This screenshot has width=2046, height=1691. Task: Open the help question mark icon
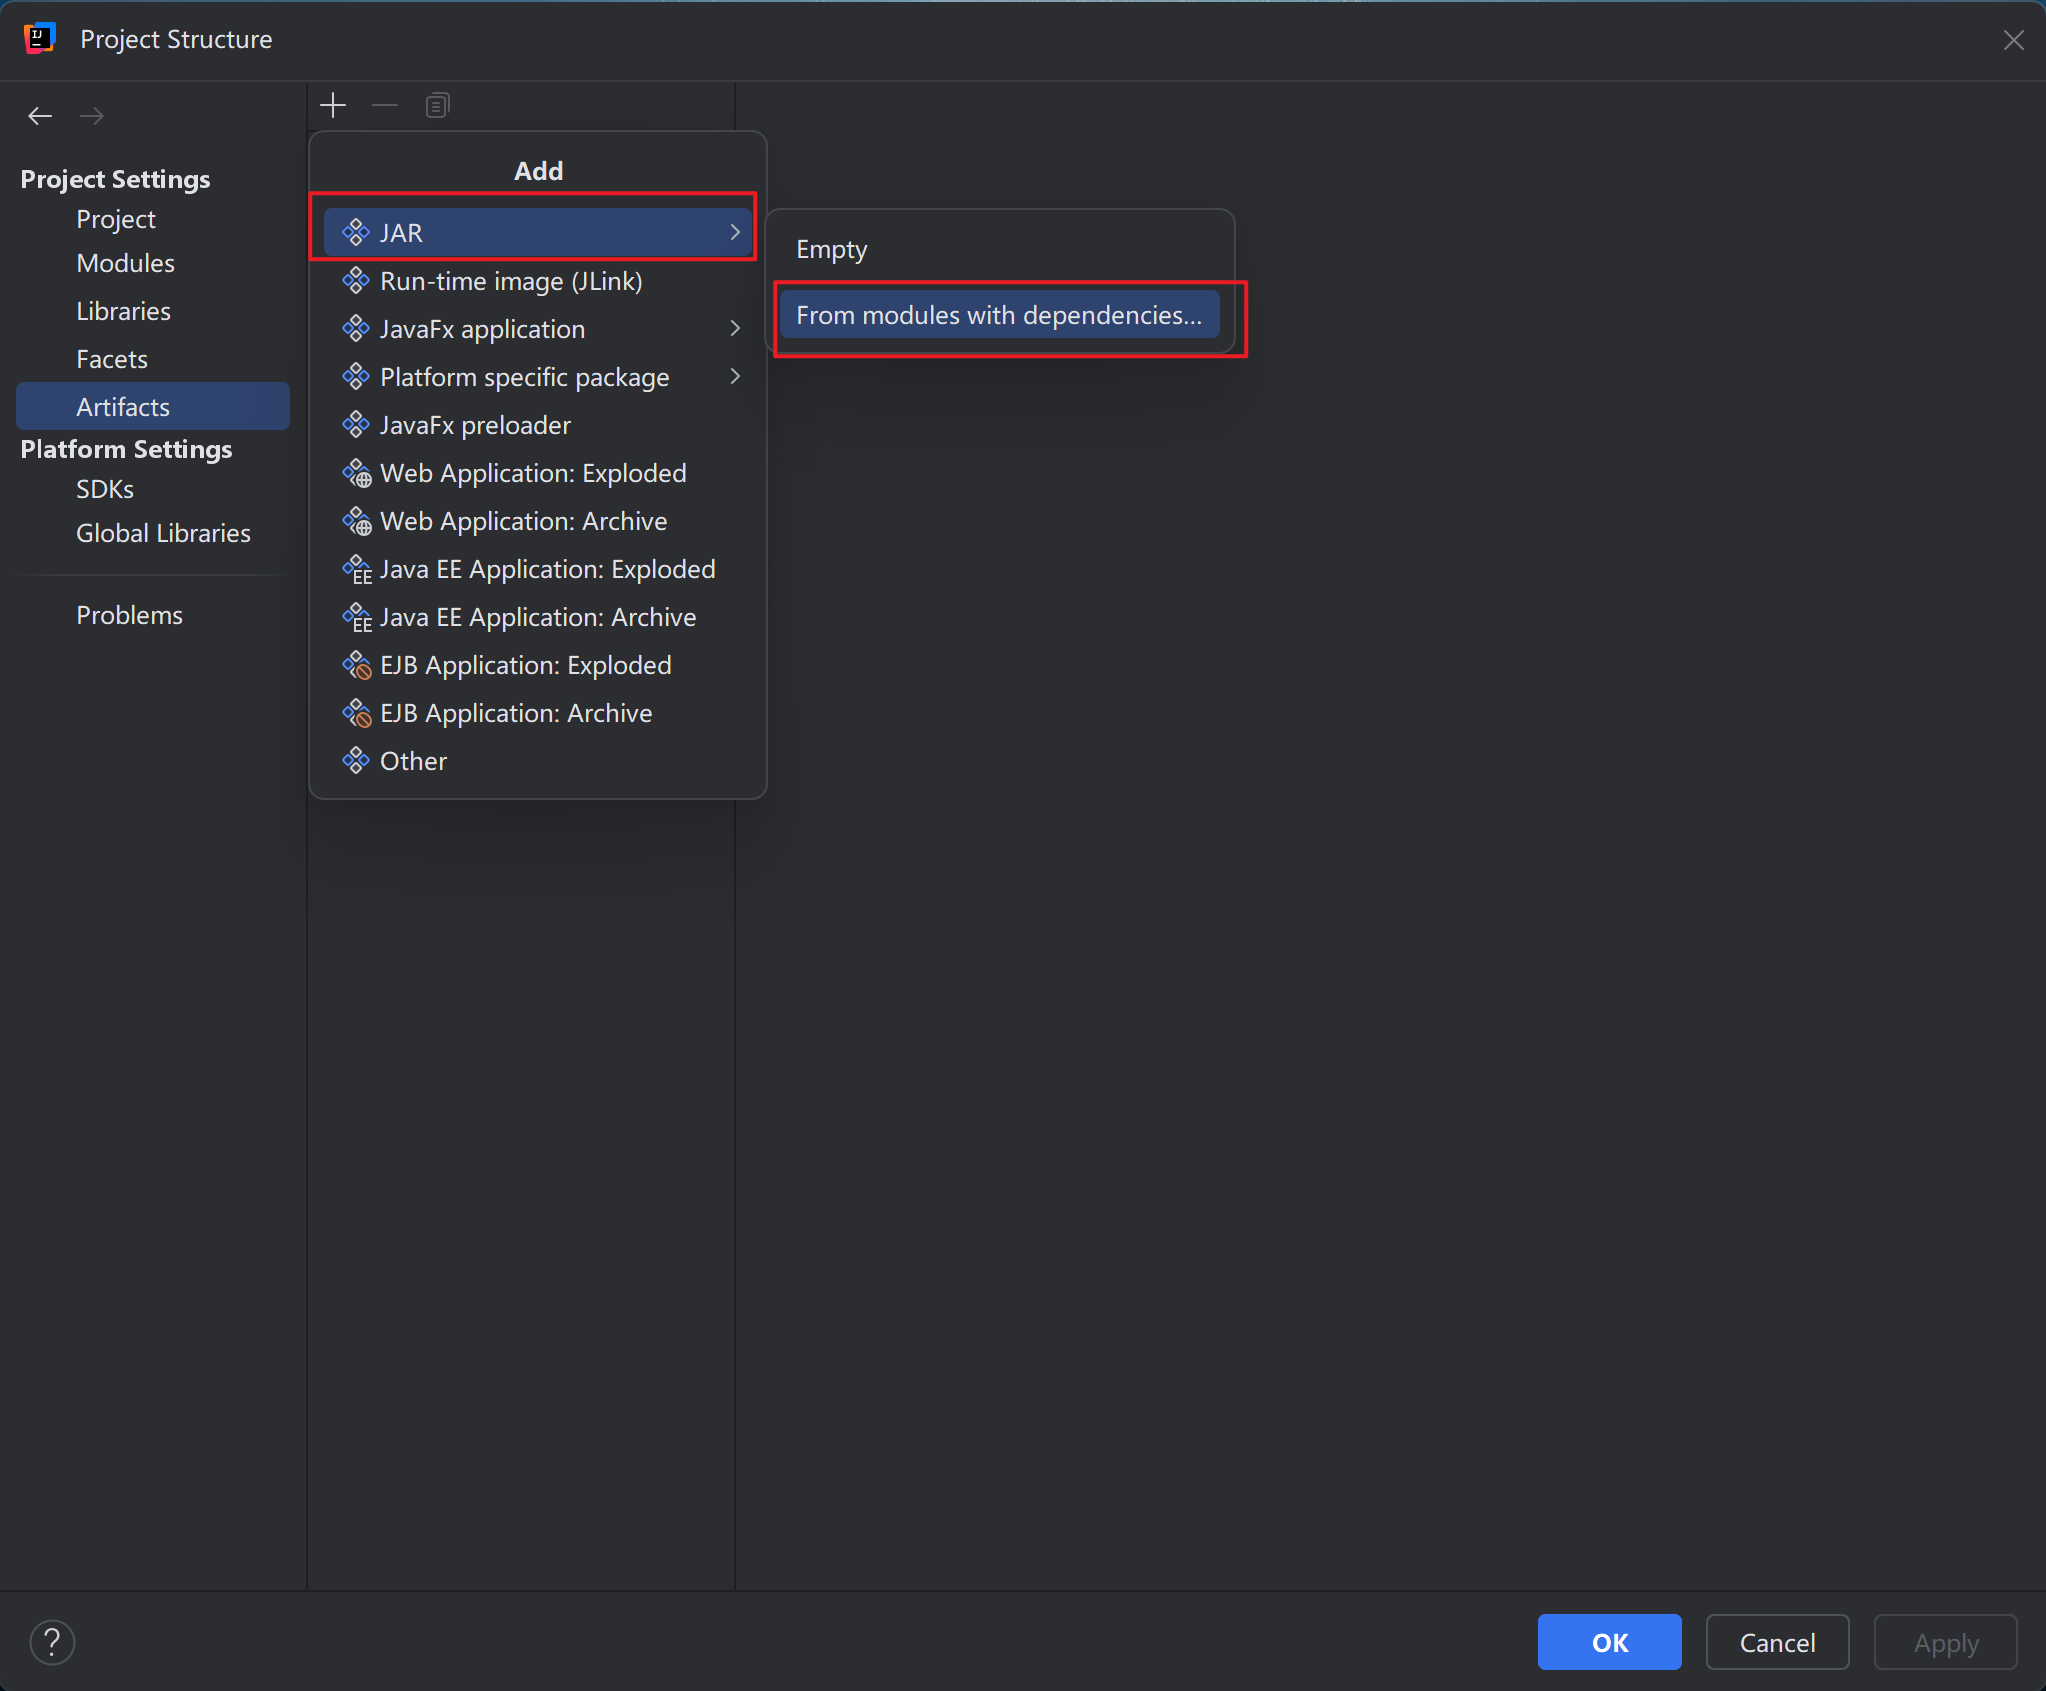(52, 1642)
